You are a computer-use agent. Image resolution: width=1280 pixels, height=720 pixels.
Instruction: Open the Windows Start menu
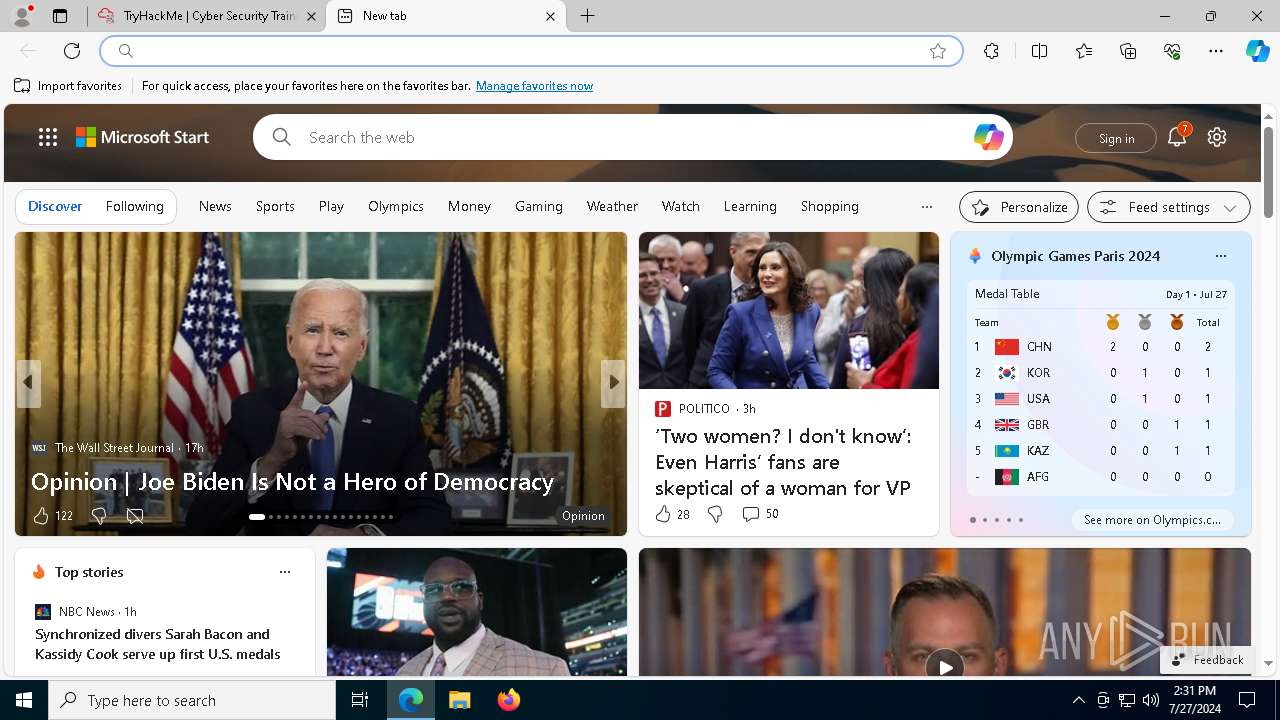[x=24, y=700]
